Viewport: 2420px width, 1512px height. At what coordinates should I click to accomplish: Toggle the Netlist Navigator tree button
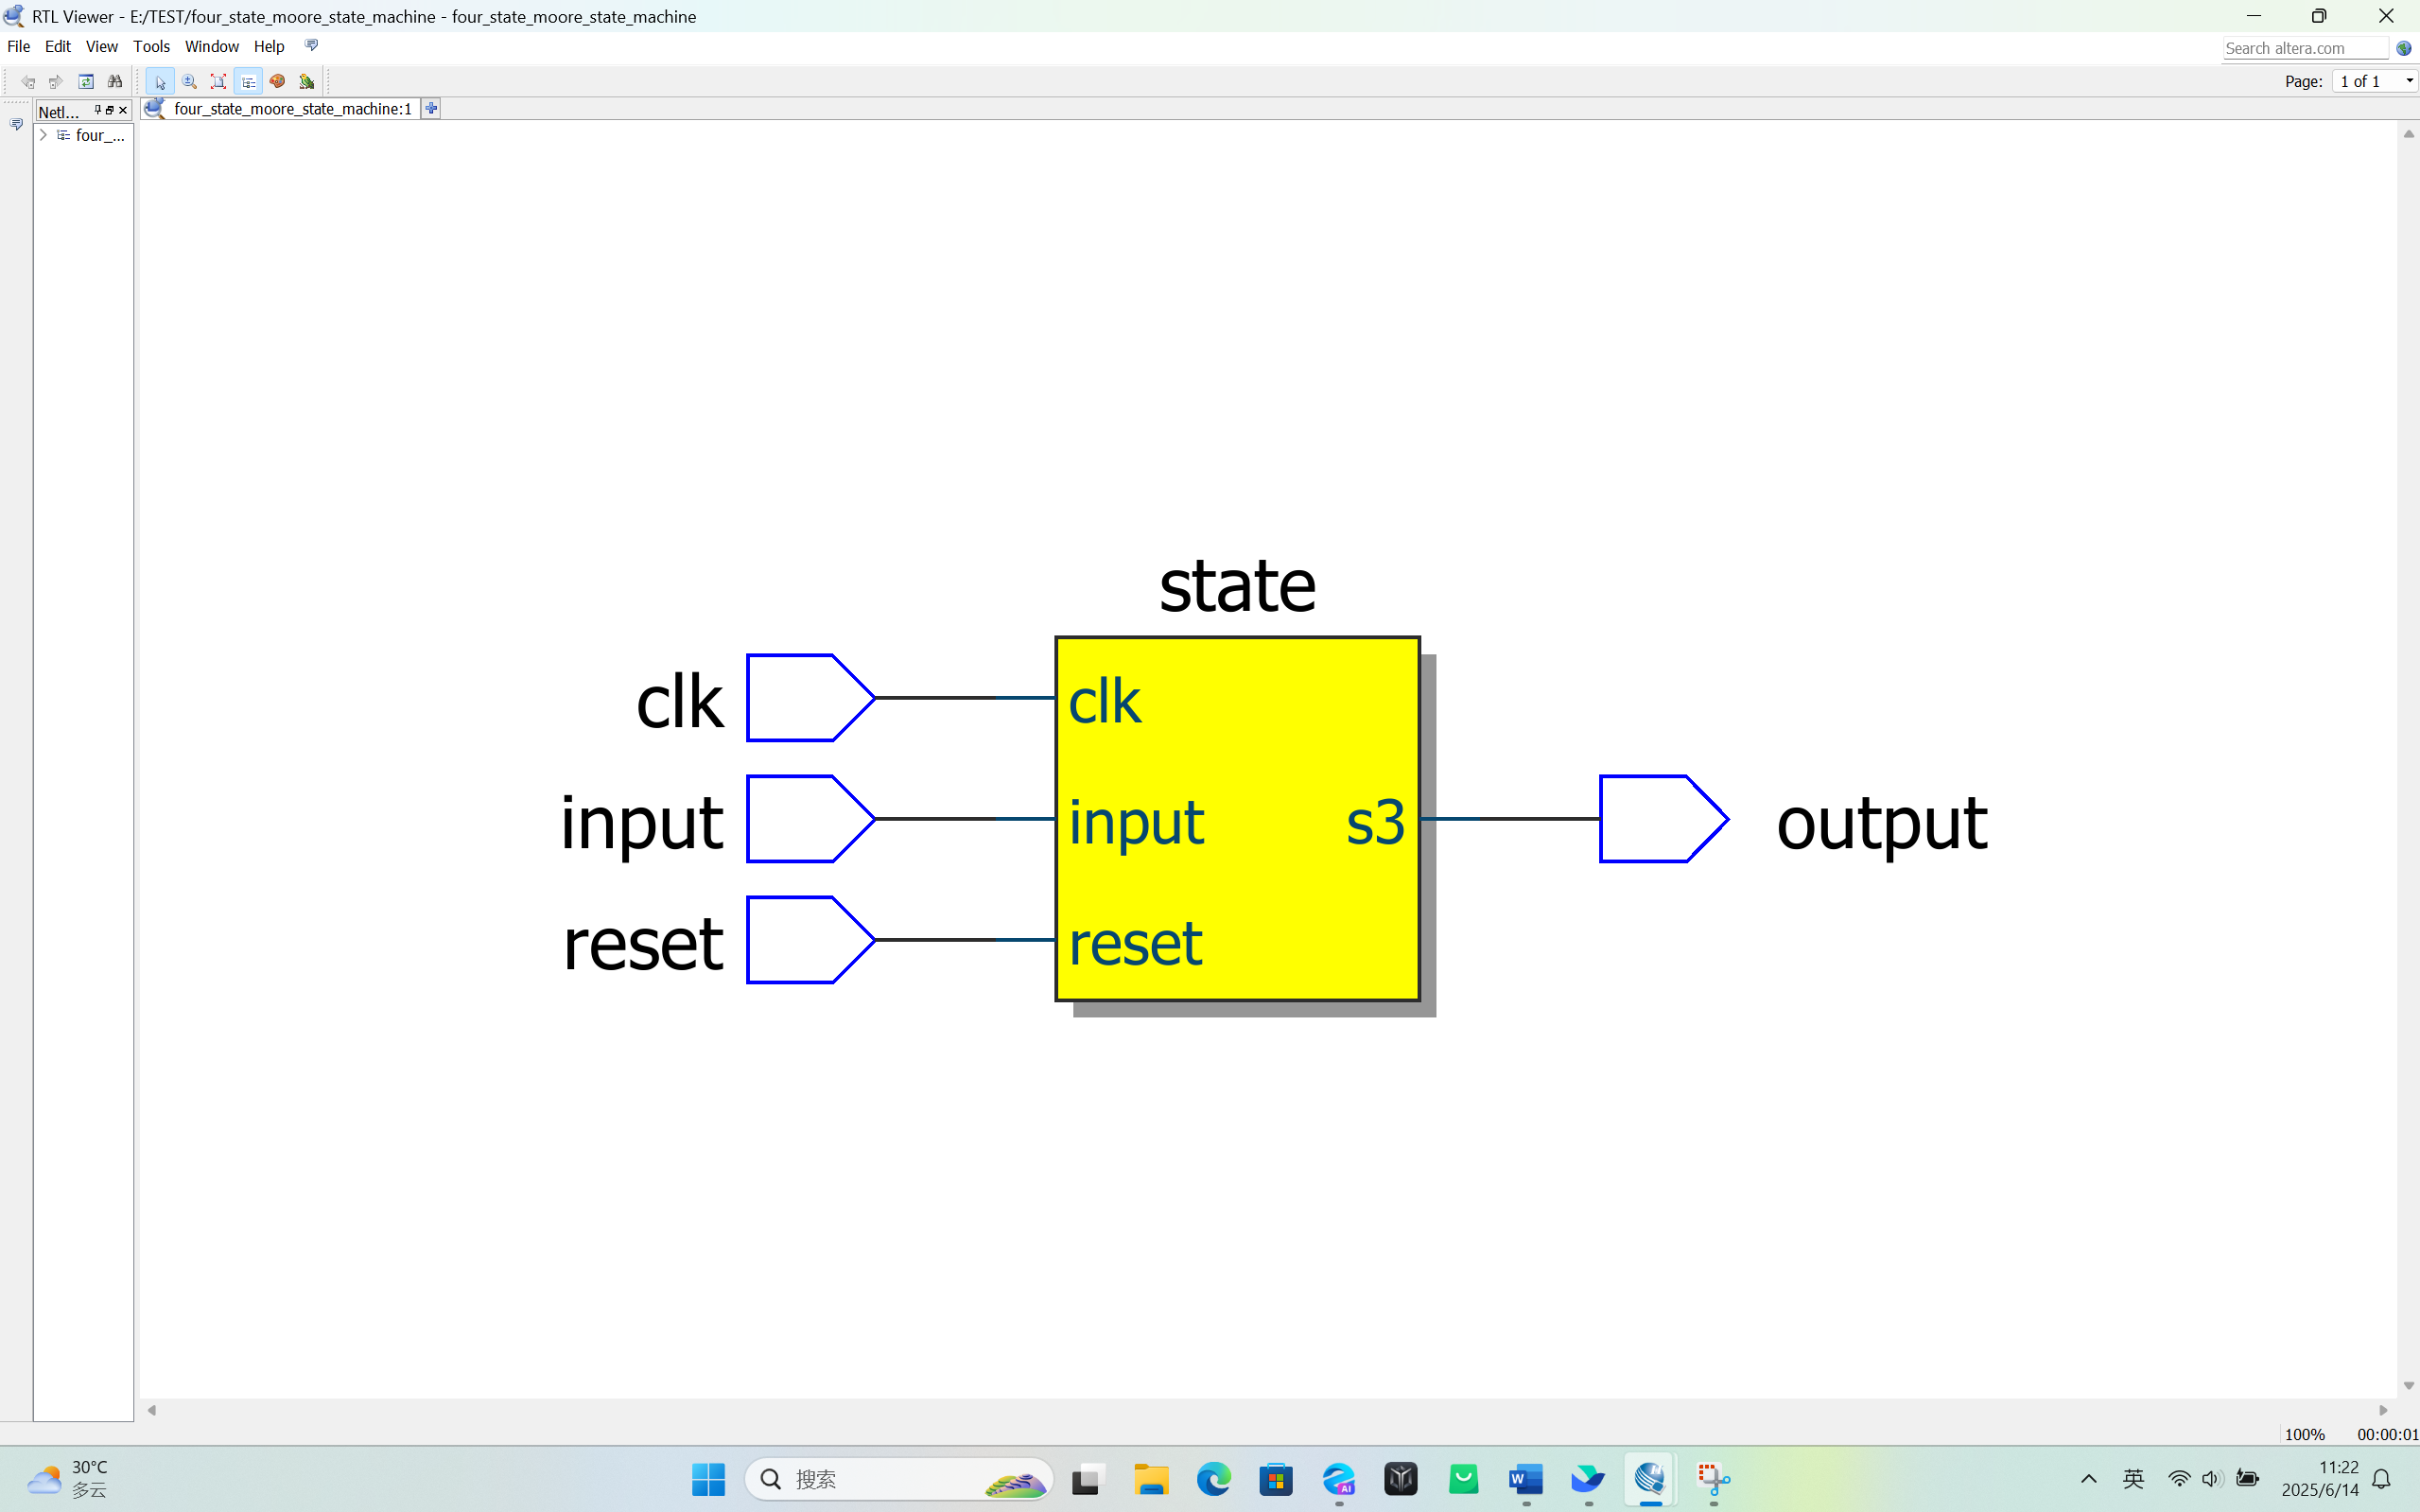tap(248, 82)
